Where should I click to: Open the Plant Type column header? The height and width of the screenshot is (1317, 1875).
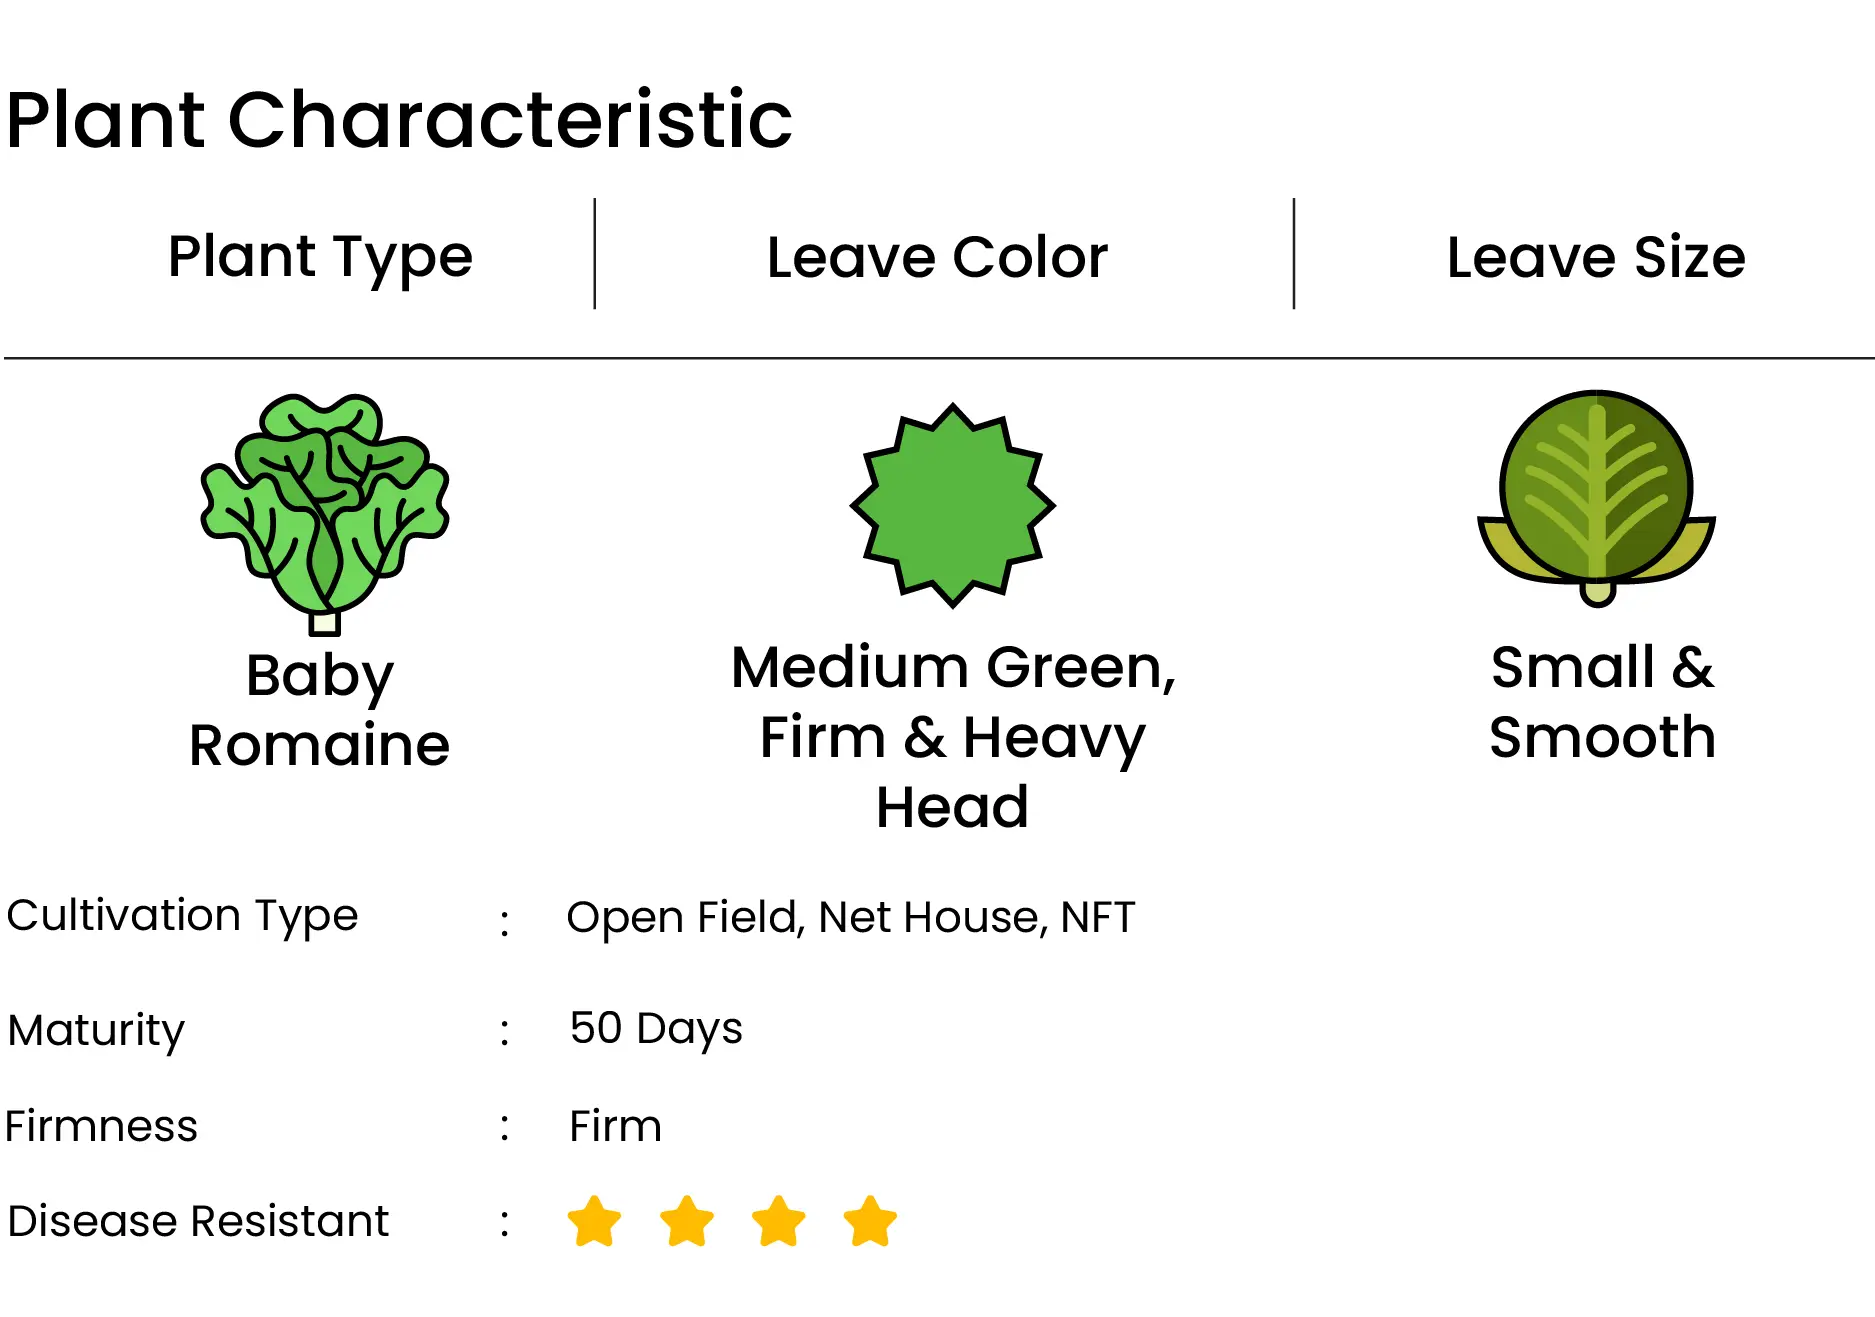[x=320, y=257]
